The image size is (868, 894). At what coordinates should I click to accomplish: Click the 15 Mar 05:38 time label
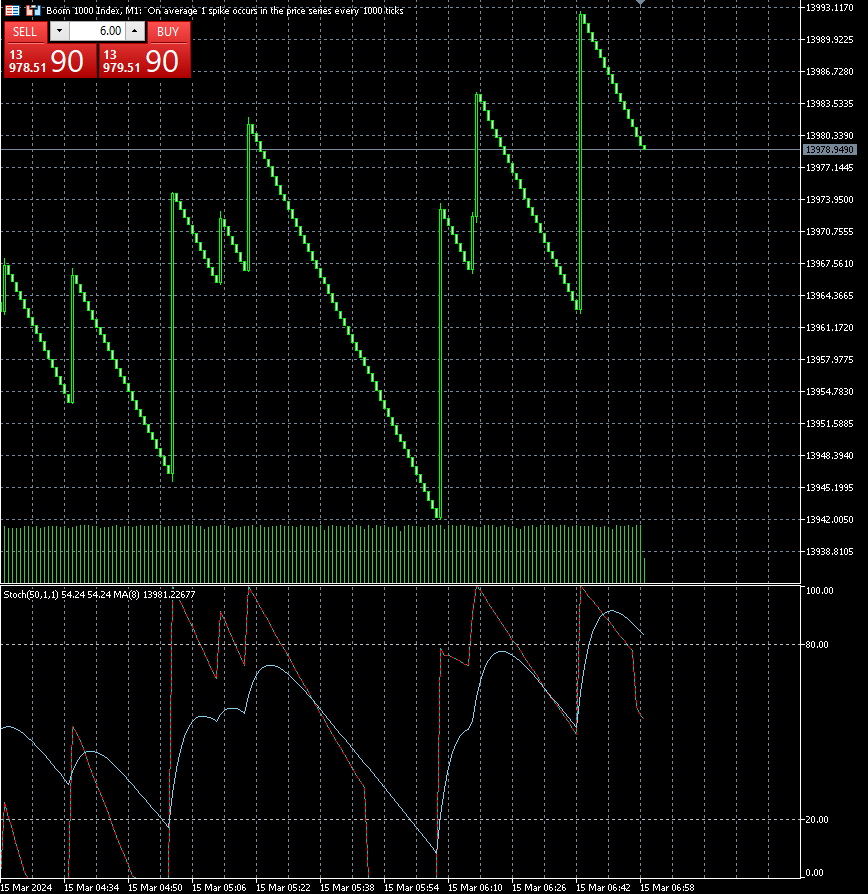pyautogui.click(x=347, y=887)
